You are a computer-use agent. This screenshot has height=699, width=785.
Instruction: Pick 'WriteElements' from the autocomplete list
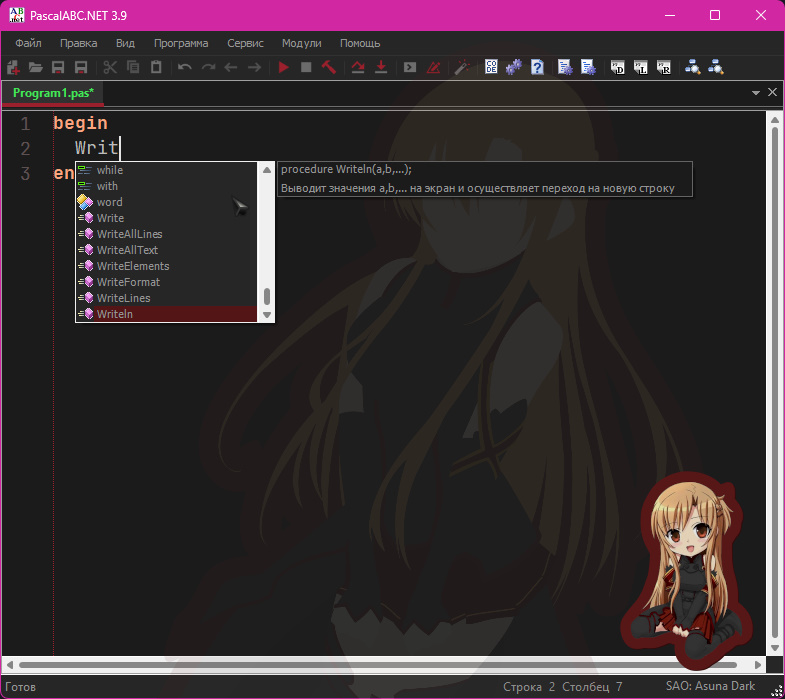tap(166, 266)
